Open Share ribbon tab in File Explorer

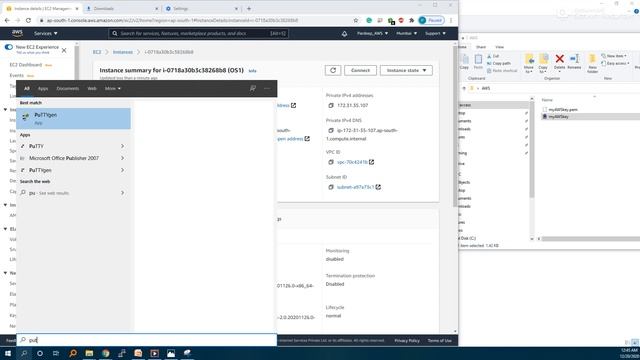click(x=481, y=47)
